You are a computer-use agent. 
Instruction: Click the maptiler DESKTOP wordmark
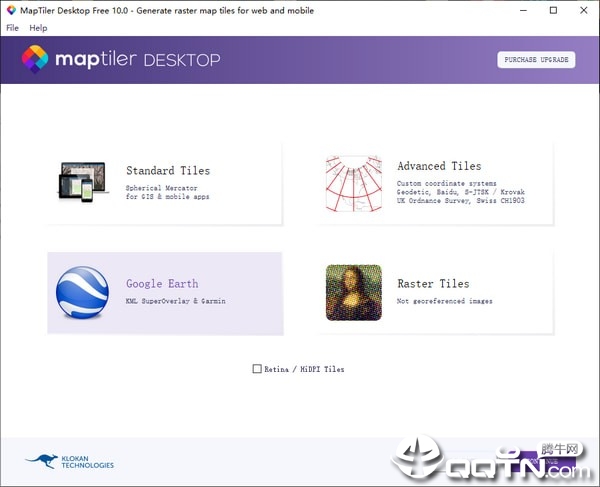point(138,60)
